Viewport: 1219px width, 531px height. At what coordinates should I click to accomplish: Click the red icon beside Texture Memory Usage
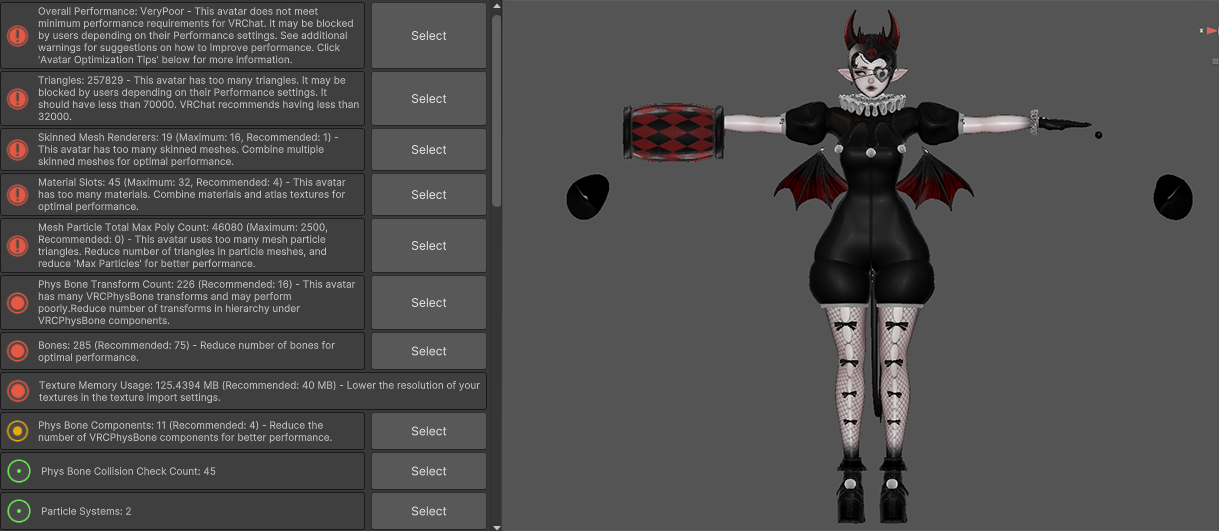17,391
